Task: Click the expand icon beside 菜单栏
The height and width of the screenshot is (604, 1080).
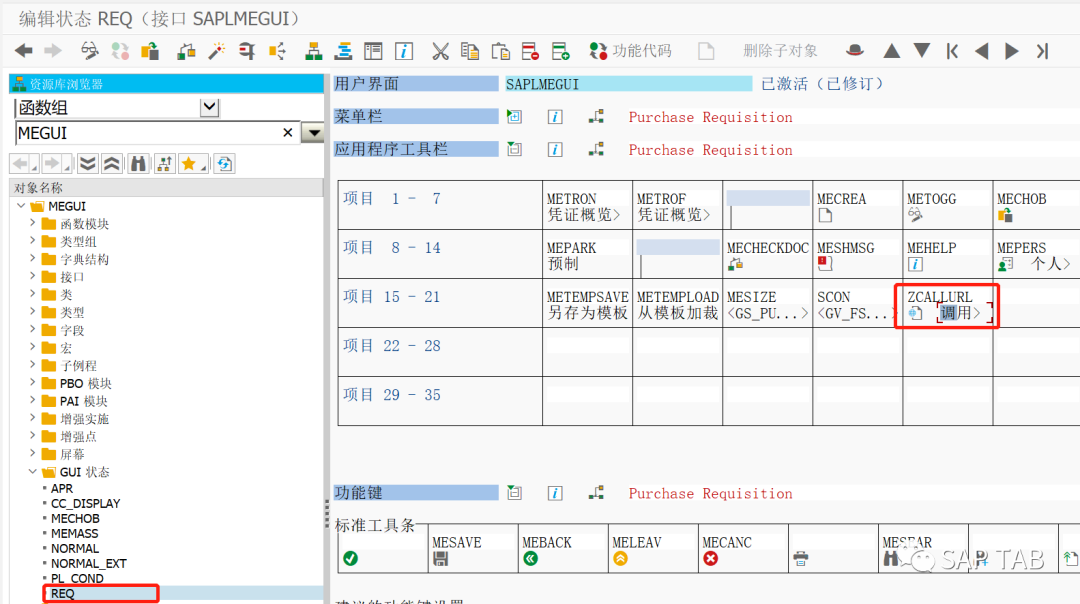Action: pos(514,116)
